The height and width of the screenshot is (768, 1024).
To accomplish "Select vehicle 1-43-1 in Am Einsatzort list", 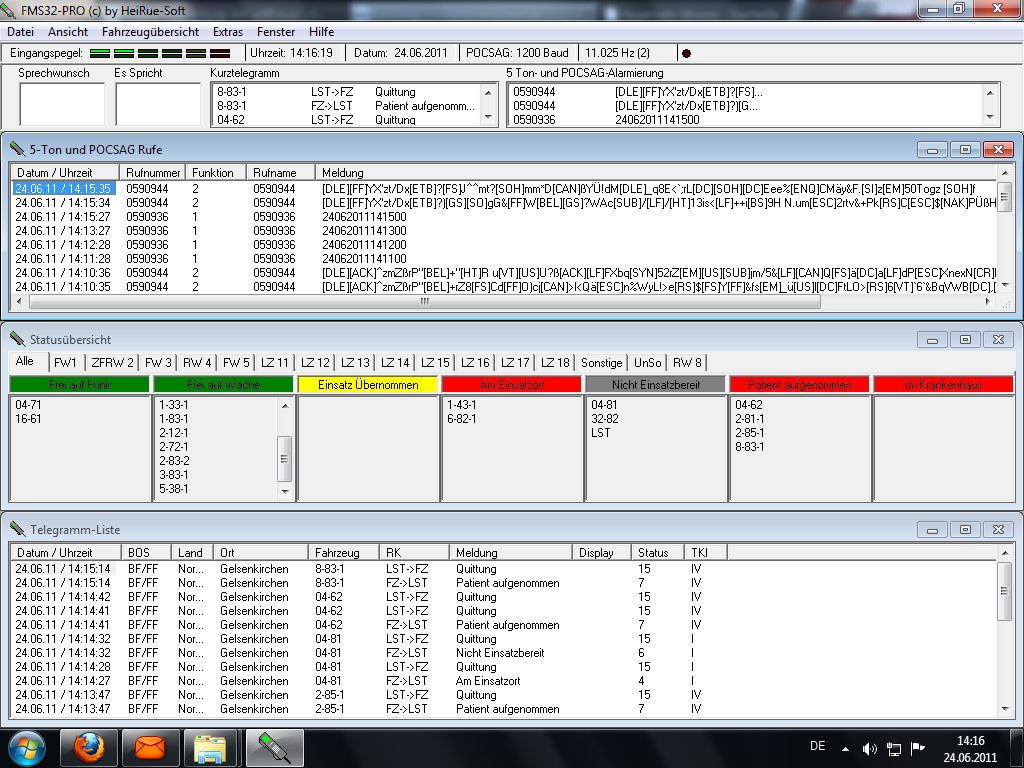I will (462, 405).
